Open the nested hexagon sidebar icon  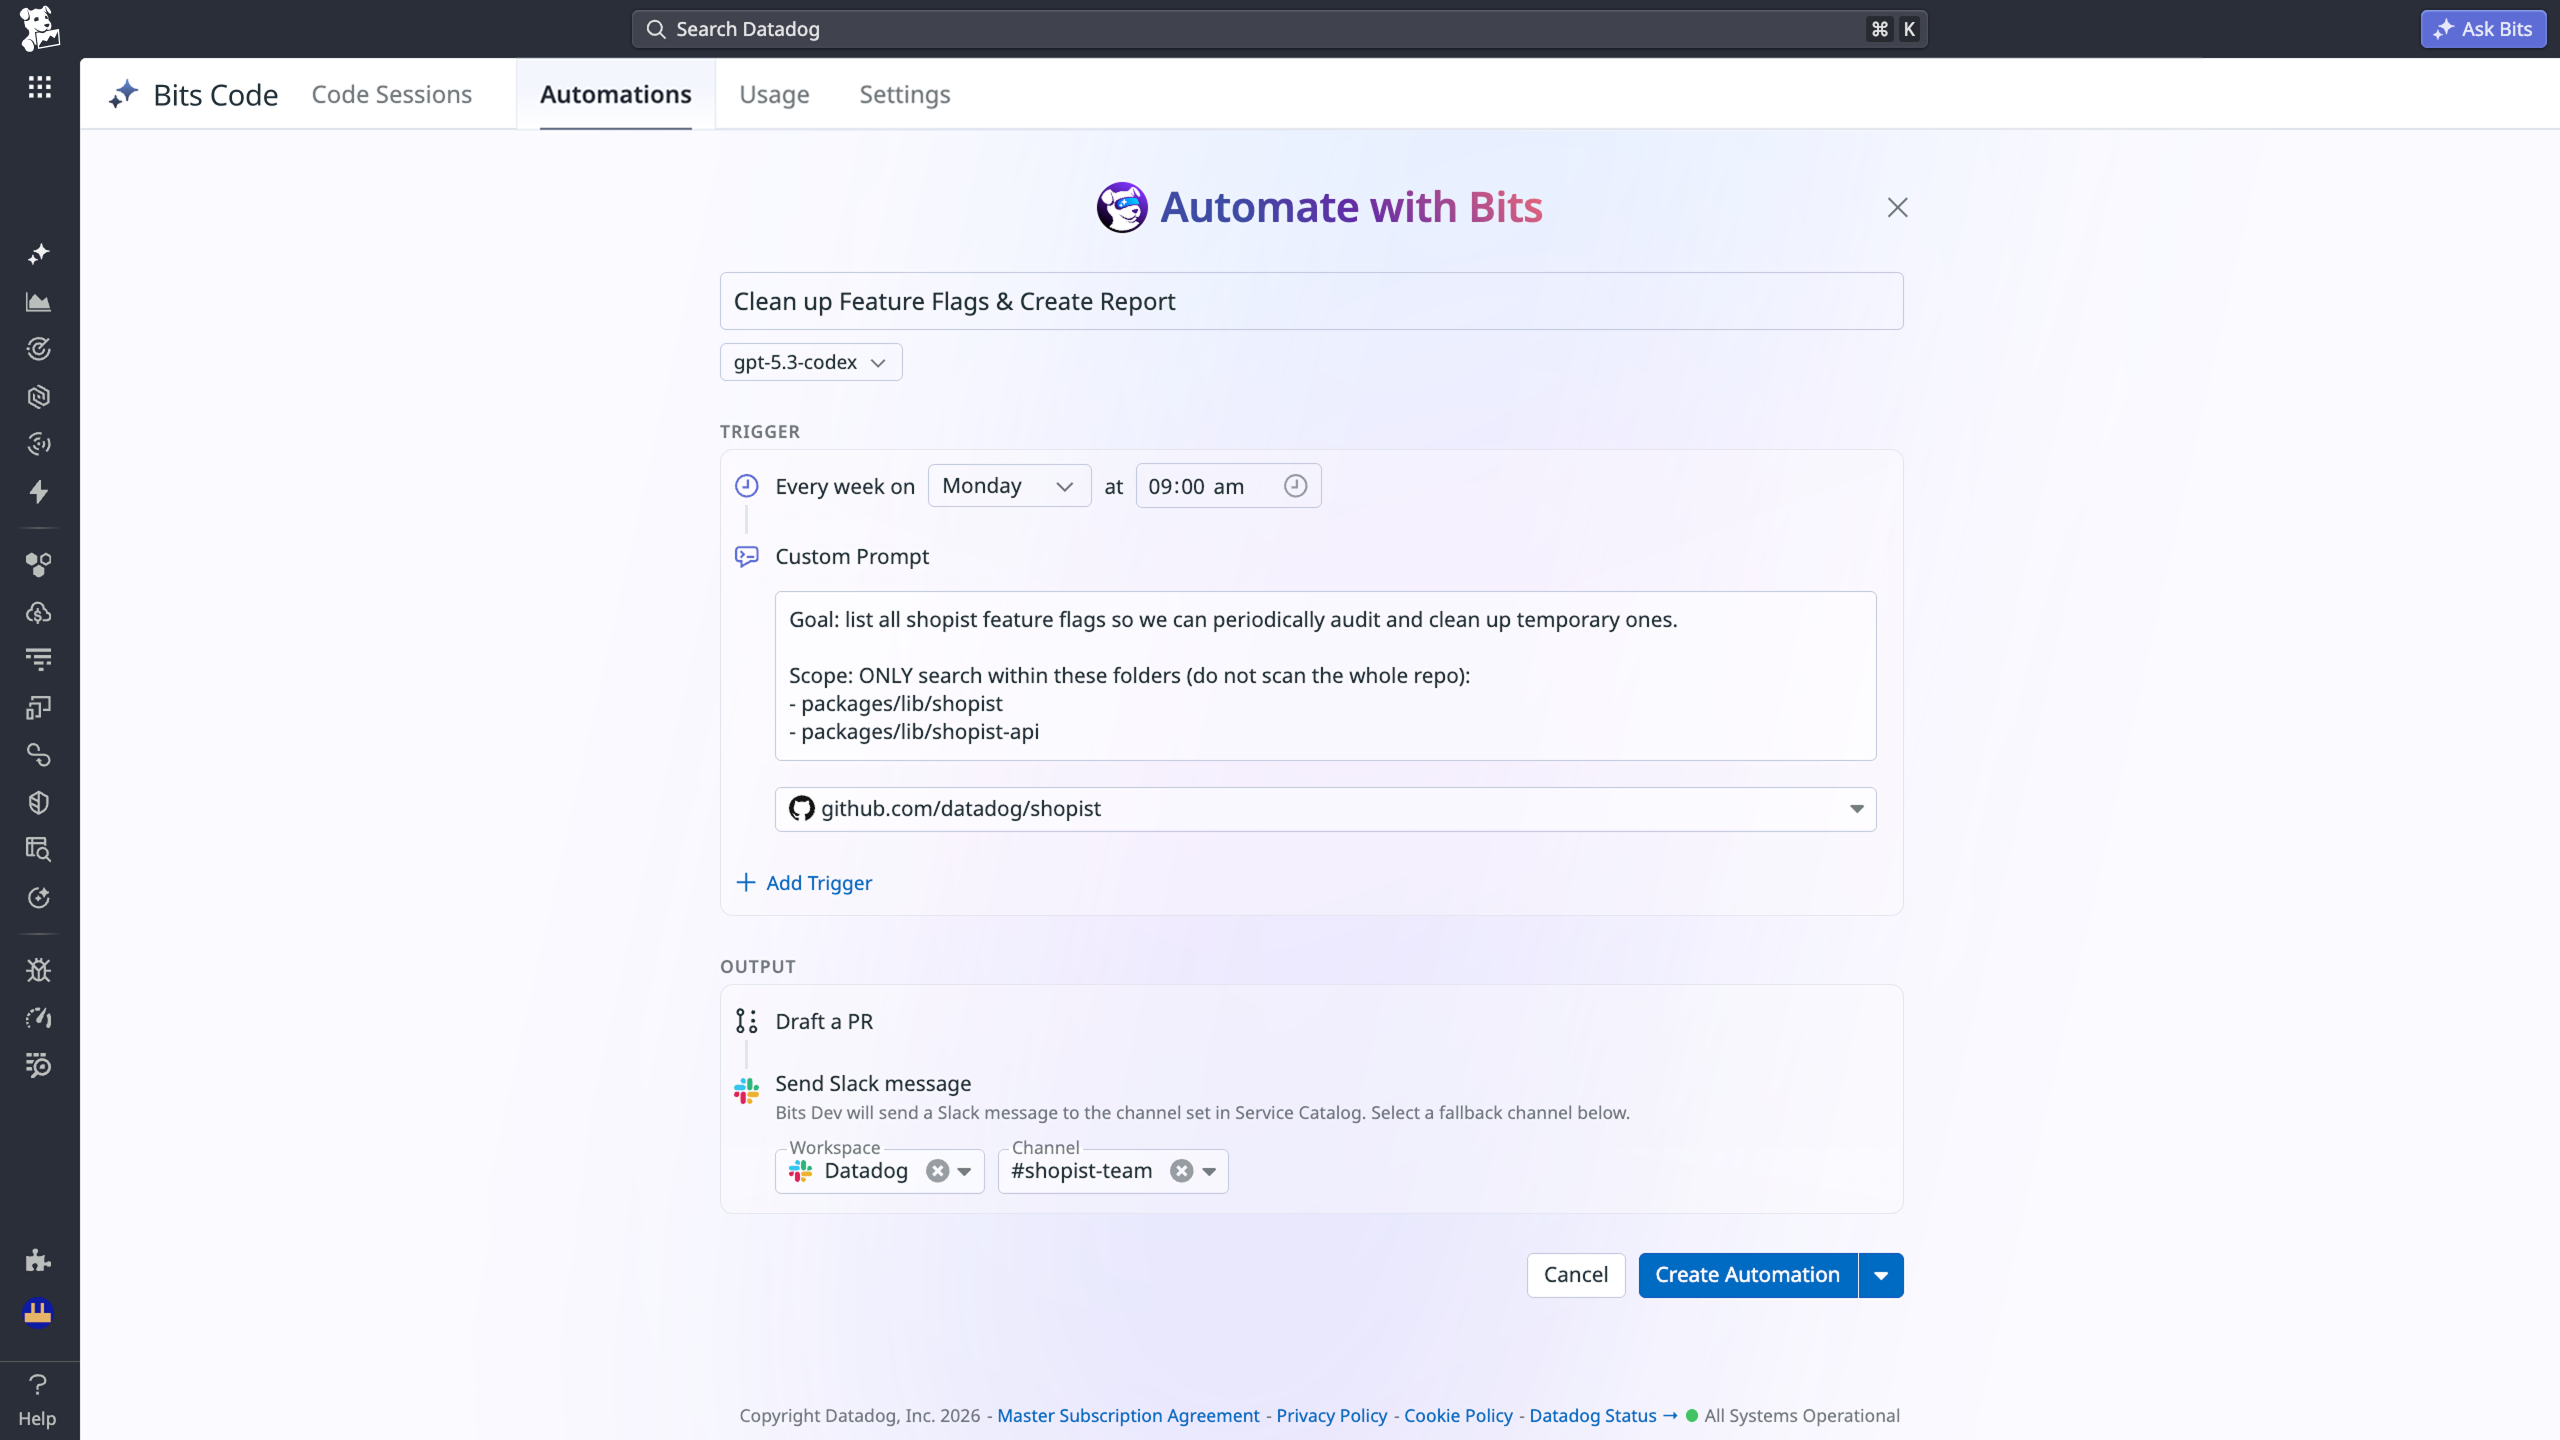[x=39, y=397]
